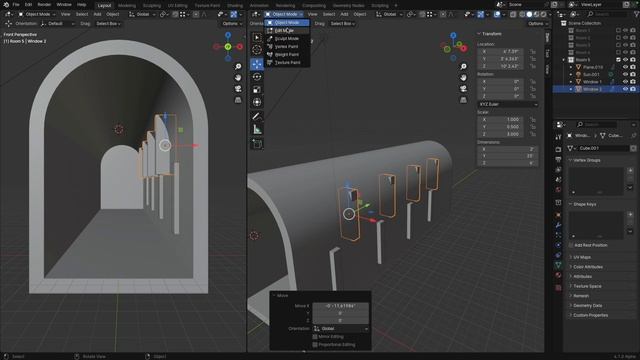The width and height of the screenshot is (640, 360).
Task: Choose Weight Paint from mode menu
Action: (287, 54)
